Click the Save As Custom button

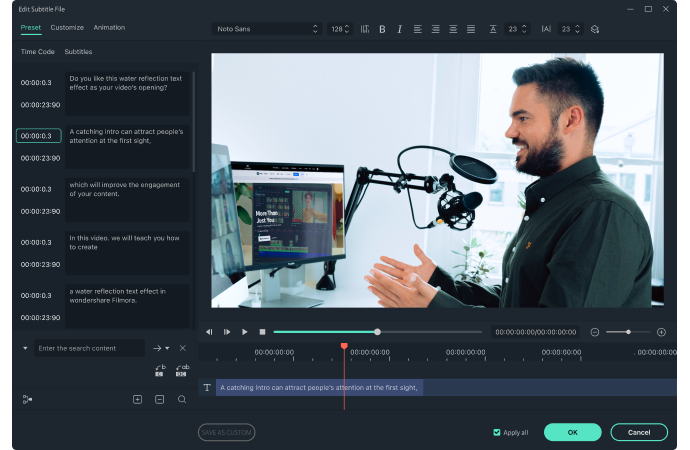coord(227,432)
